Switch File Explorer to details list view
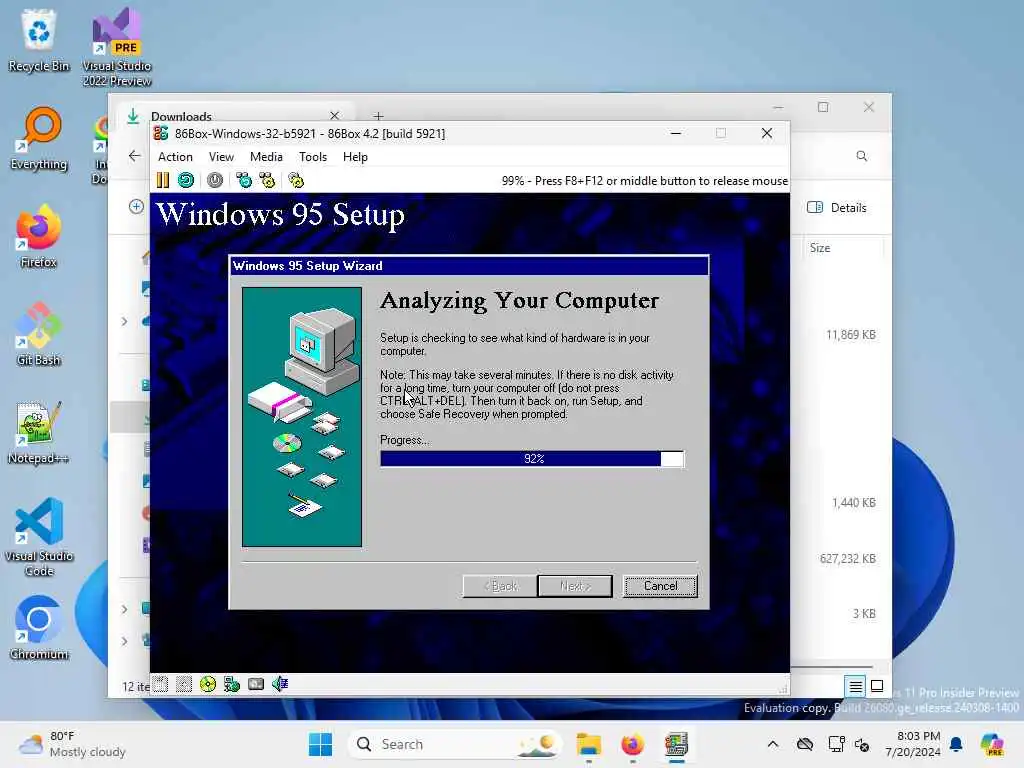The width and height of the screenshot is (1024, 768). click(855, 686)
